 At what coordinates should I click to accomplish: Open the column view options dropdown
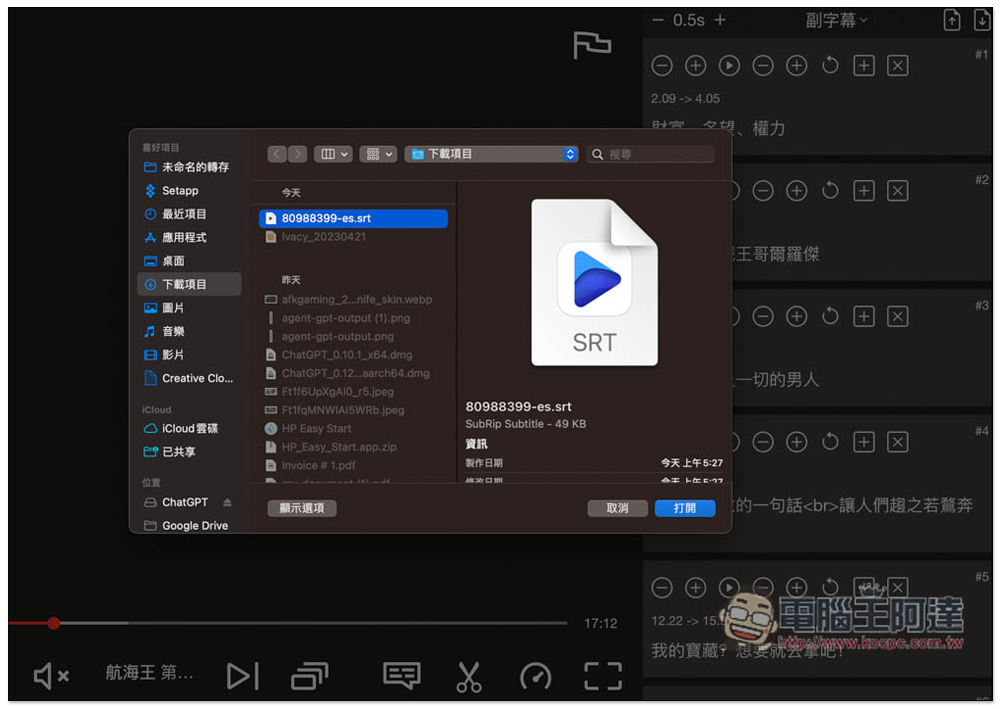click(x=333, y=154)
